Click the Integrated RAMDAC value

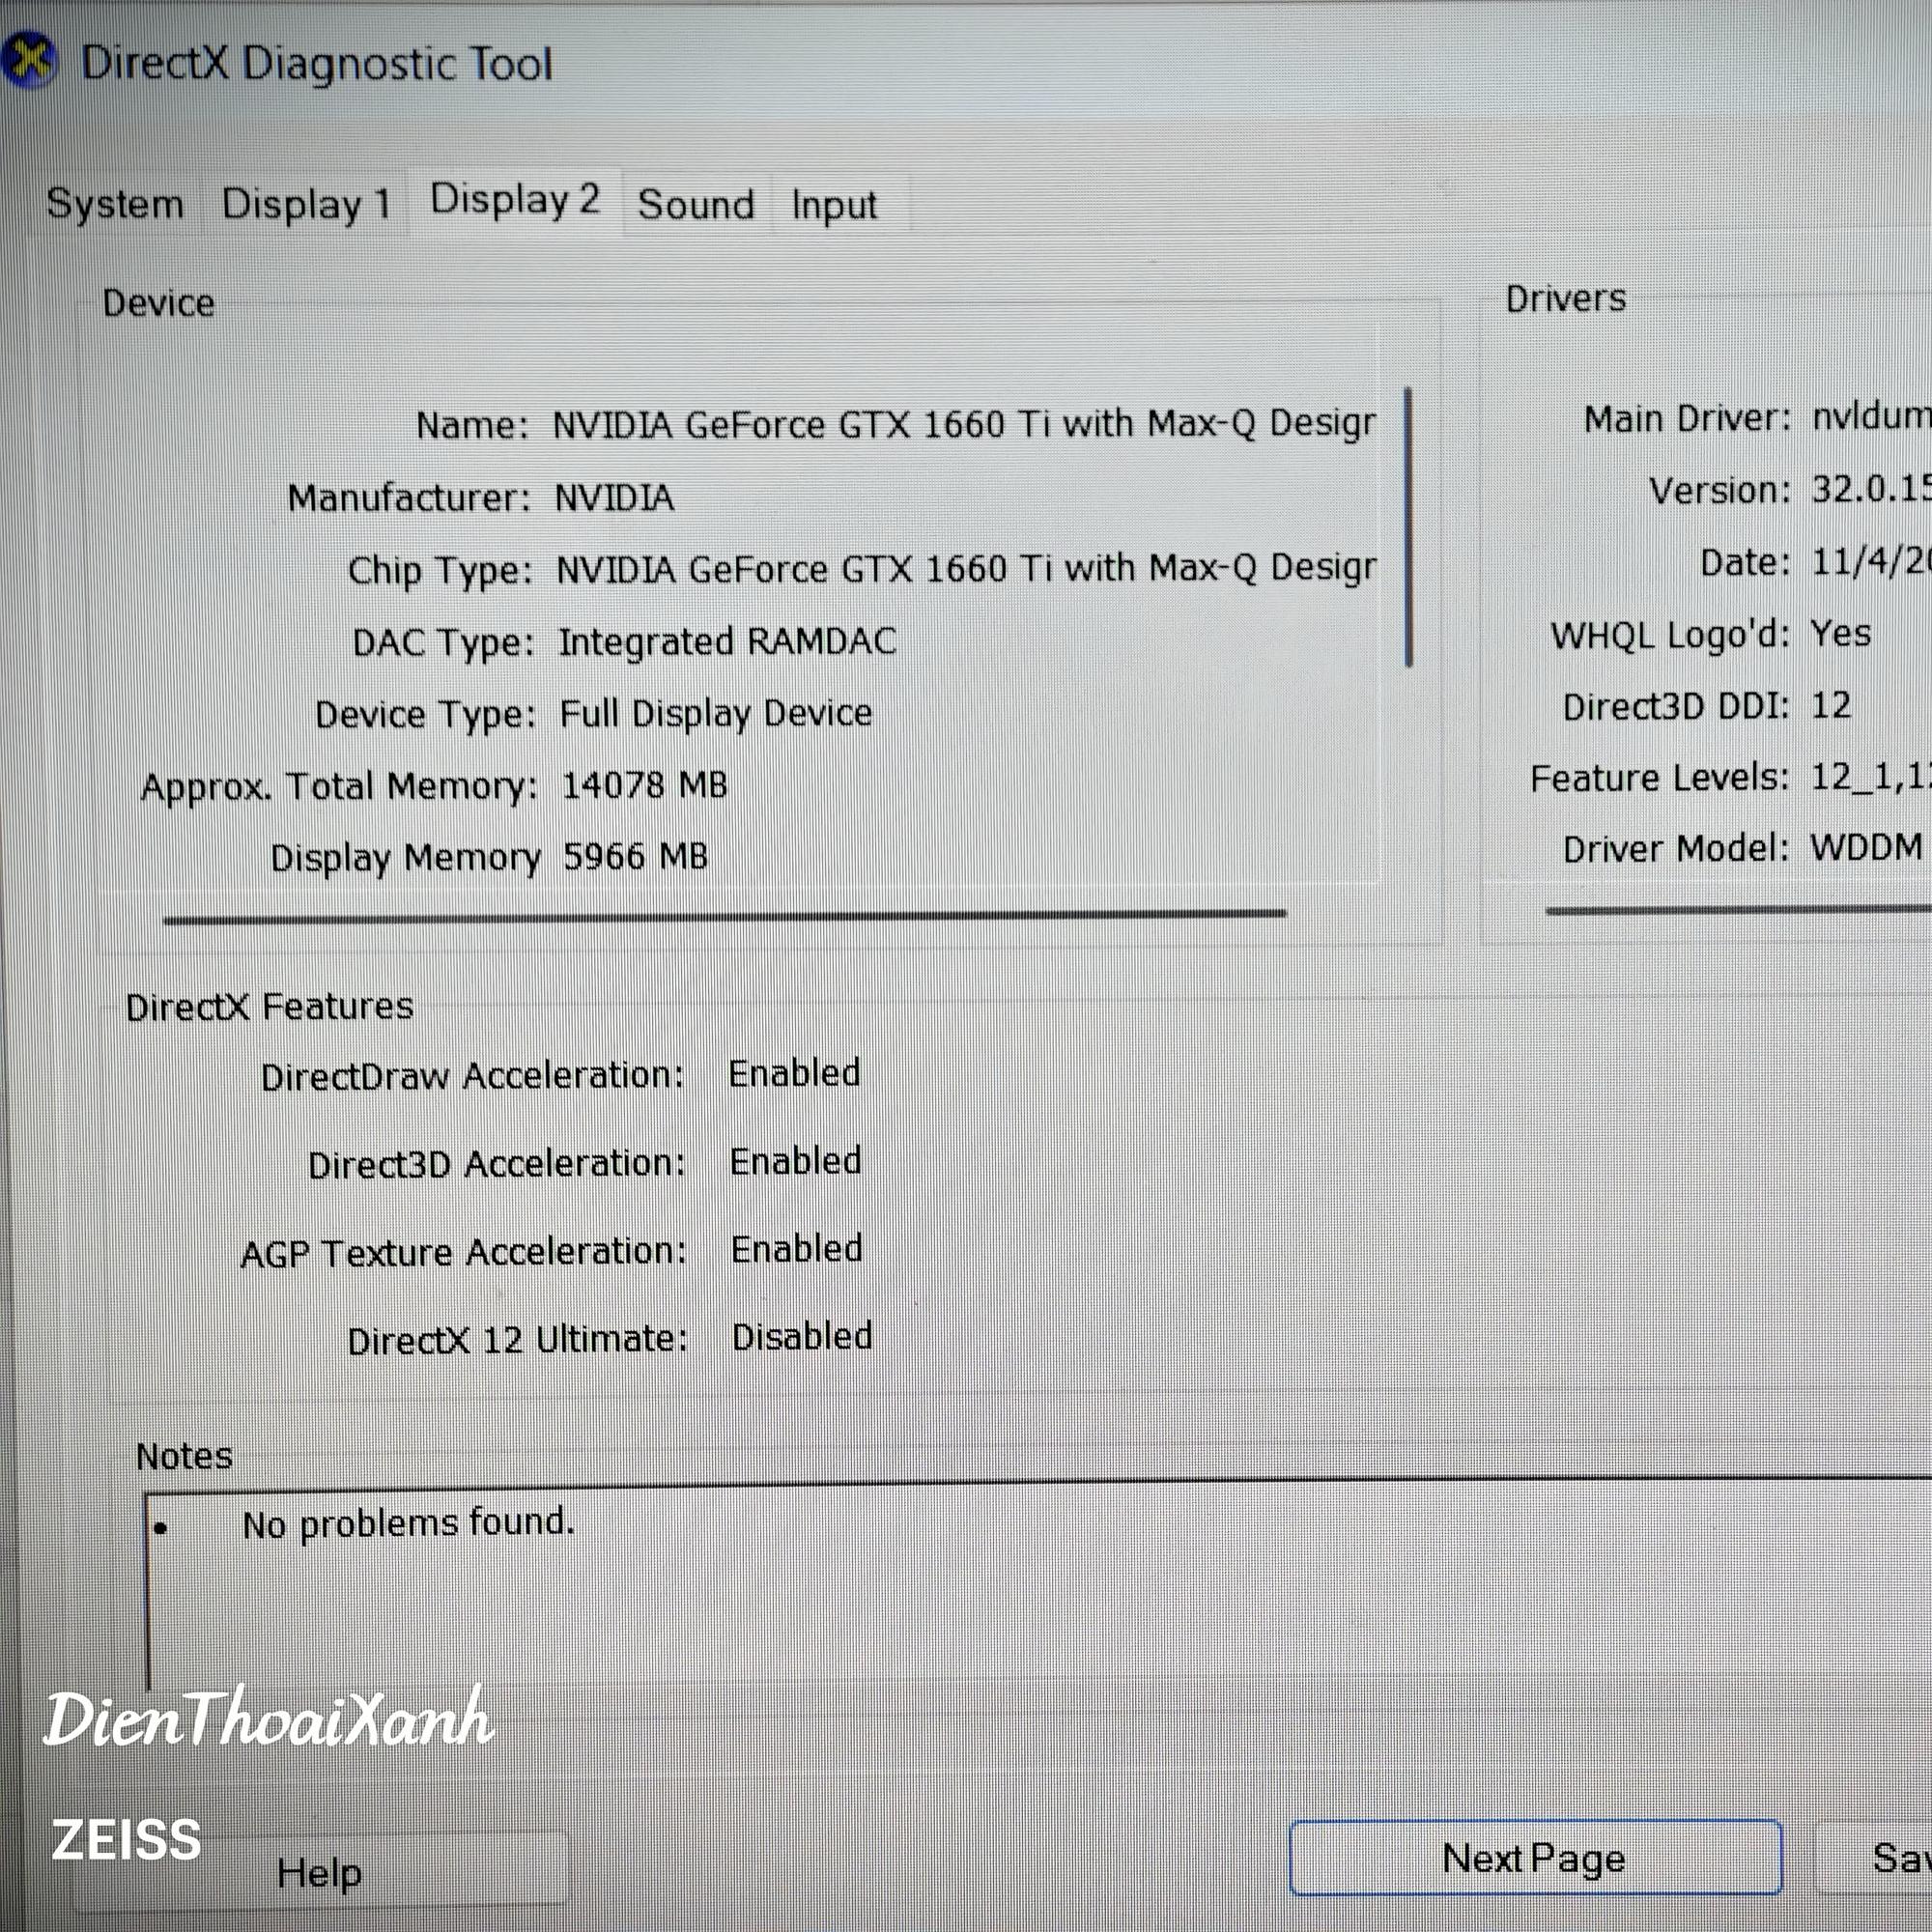click(727, 641)
